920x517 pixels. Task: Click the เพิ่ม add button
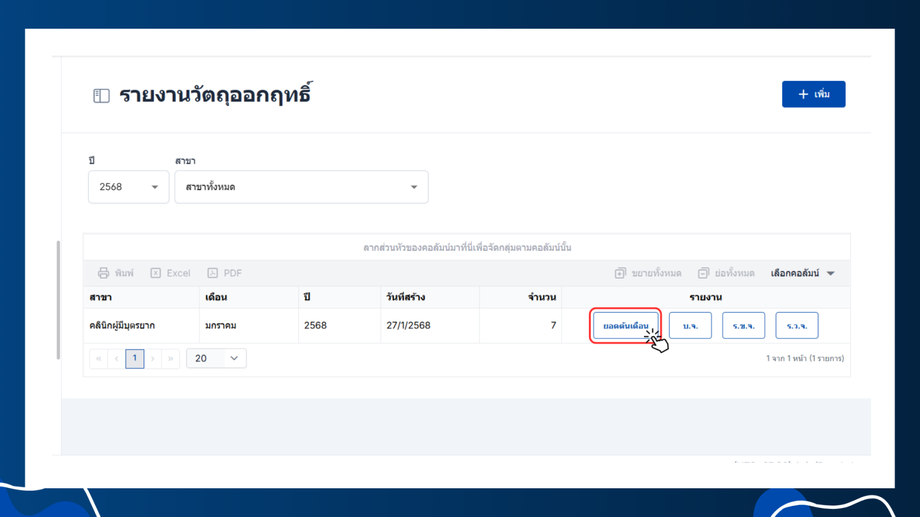(x=813, y=94)
